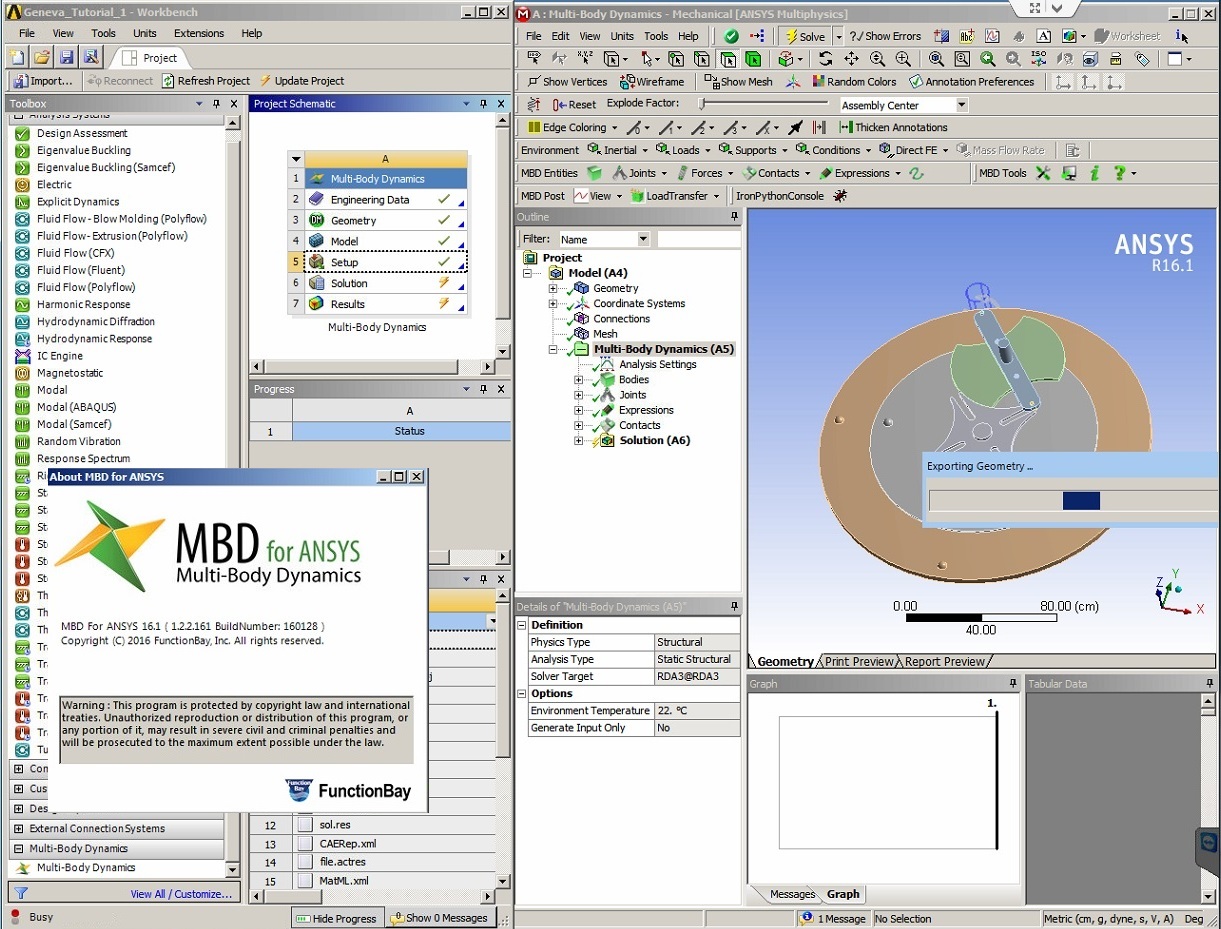Toggle Random Colors
This screenshot has width=1221, height=929.
coord(854,81)
